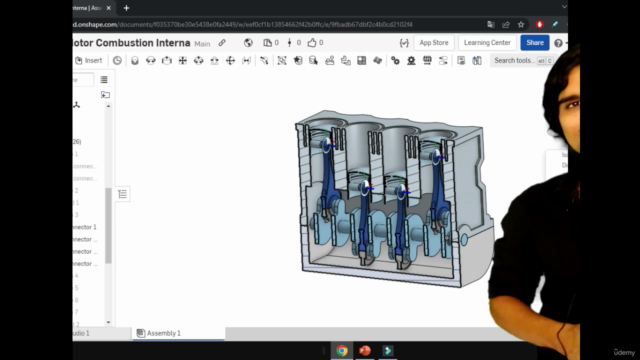The height and width of the screenshot is (360, 640).
Task: Click the clock-shaped icon next to Insert
Action: click(117, 60)
